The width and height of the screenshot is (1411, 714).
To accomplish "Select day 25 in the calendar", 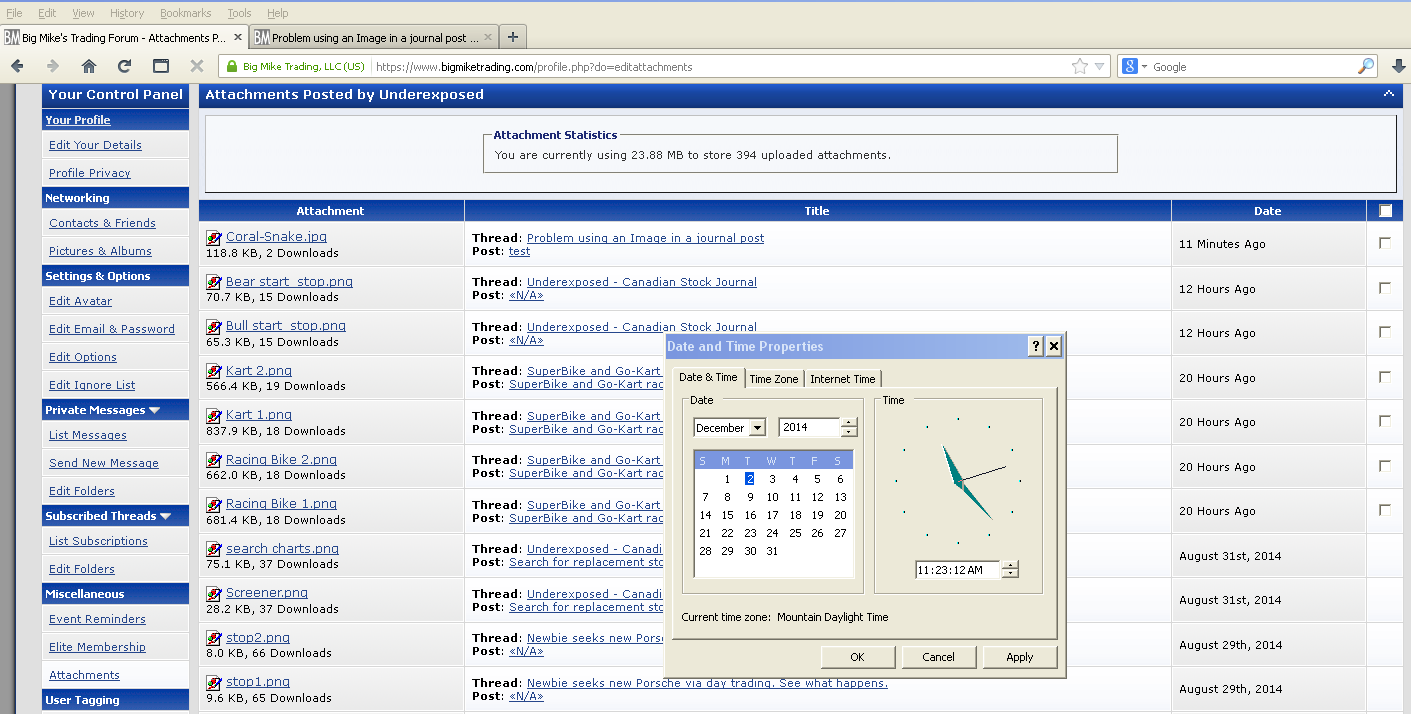I will tap(795, 533).
